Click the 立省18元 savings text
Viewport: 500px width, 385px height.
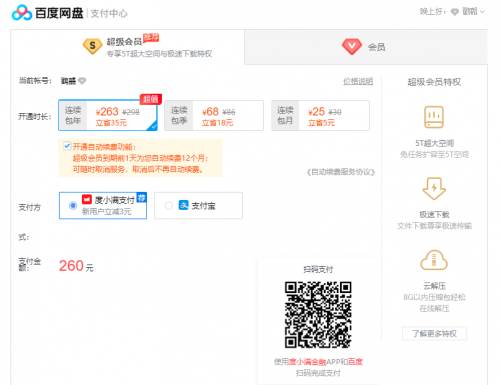point(217,123)
